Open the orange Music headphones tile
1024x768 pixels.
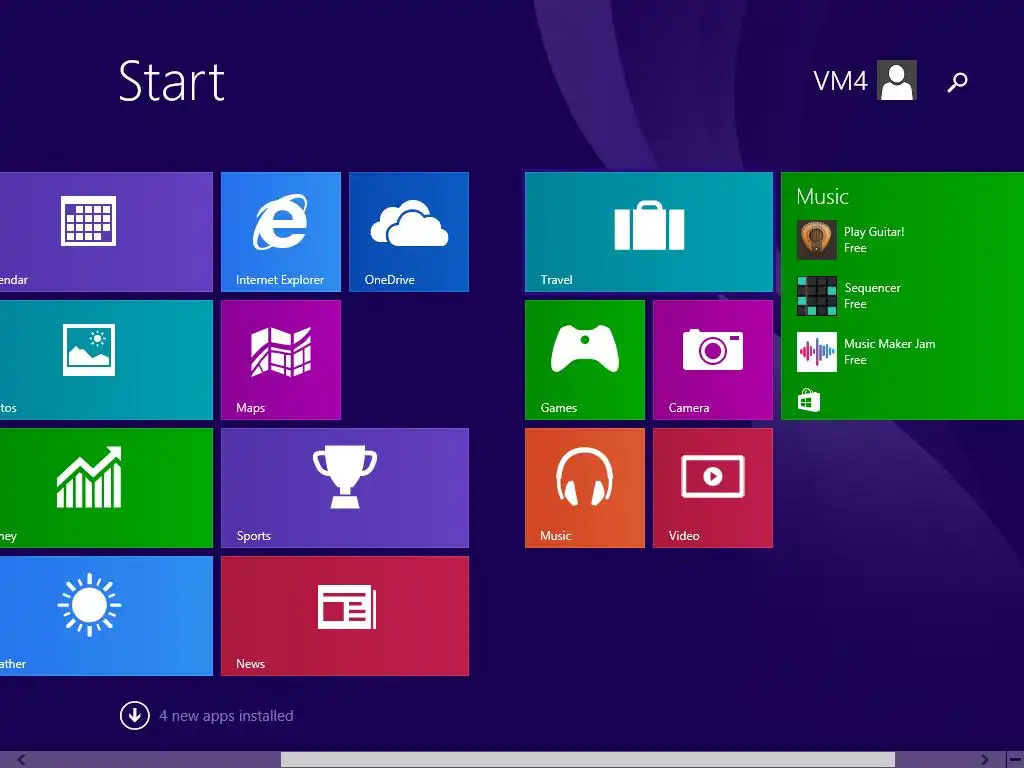click(585, 488)
